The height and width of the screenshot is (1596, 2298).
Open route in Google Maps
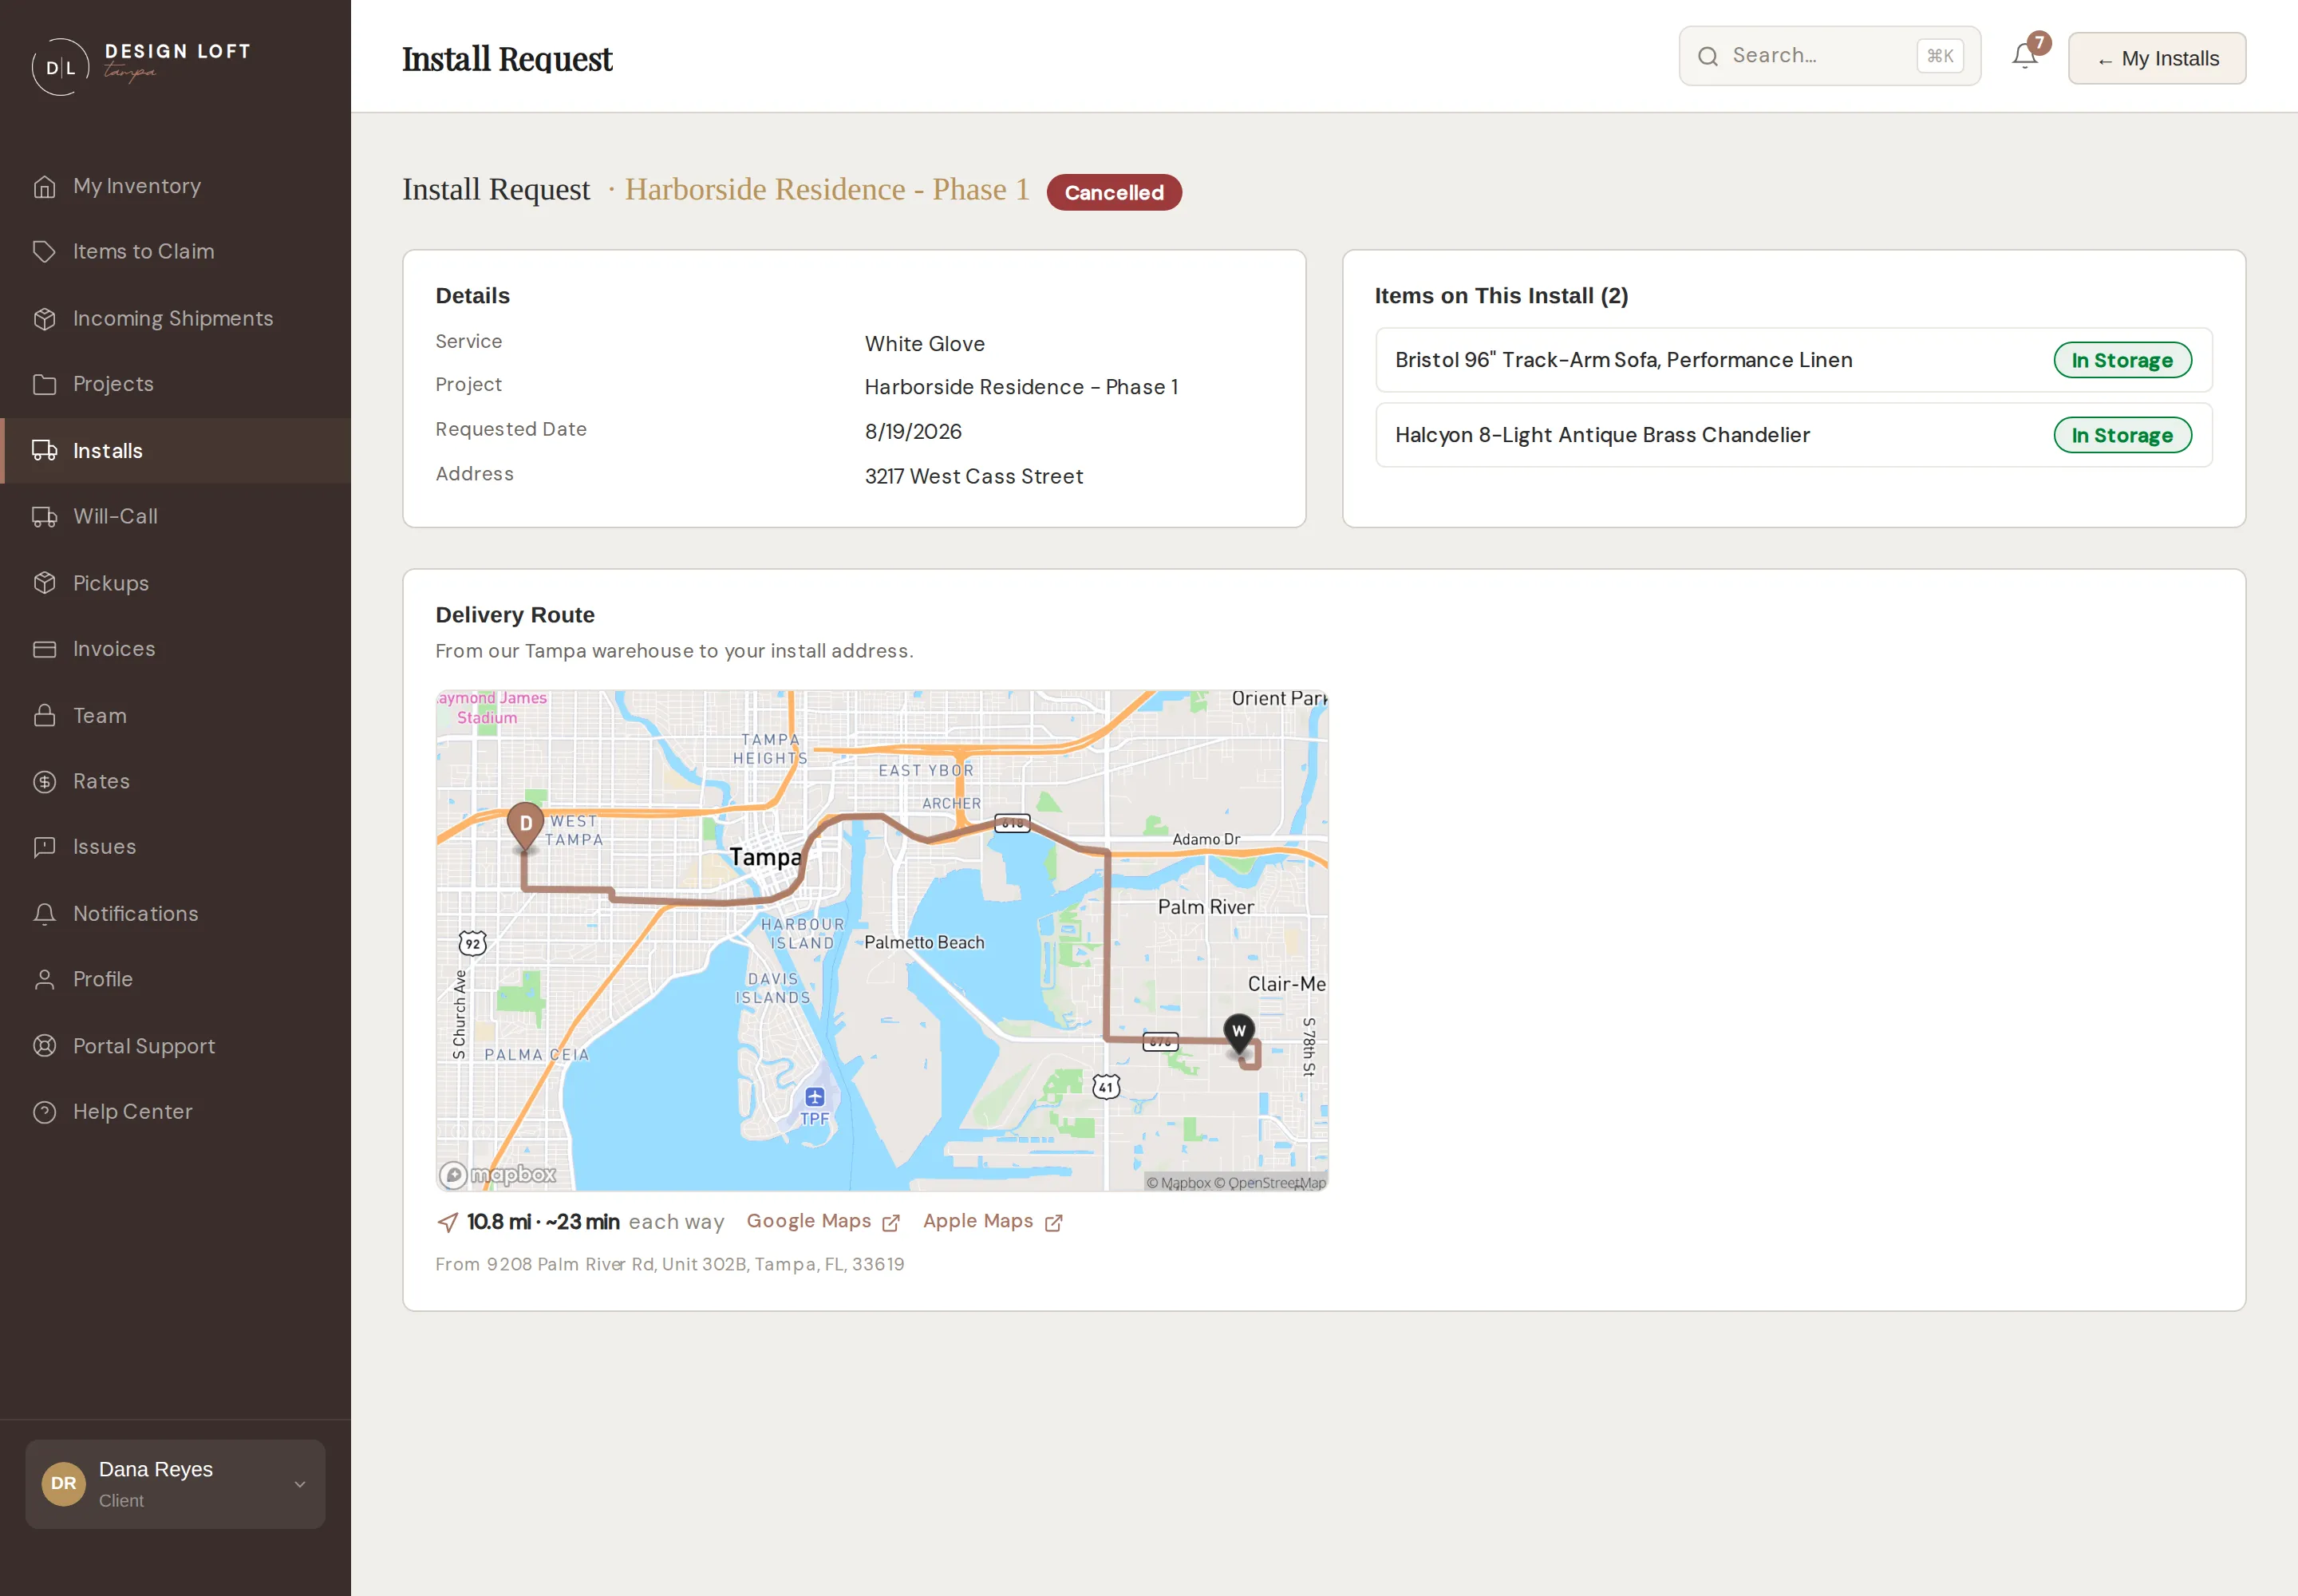pyautogui.click(x=823, y=1221)
